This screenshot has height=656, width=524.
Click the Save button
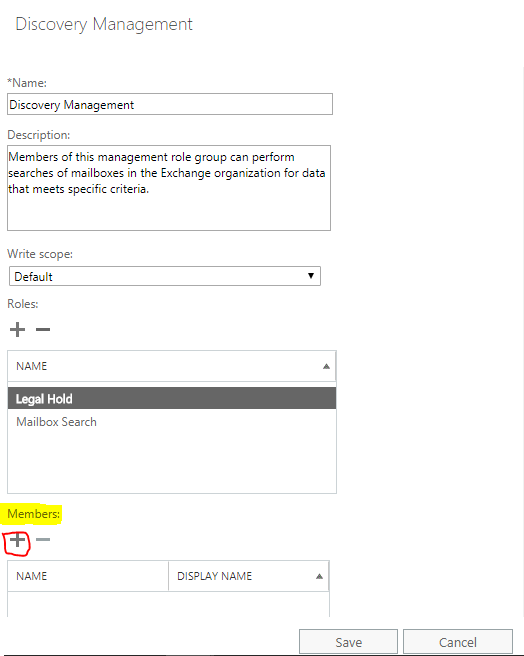[x=348, y=642]
